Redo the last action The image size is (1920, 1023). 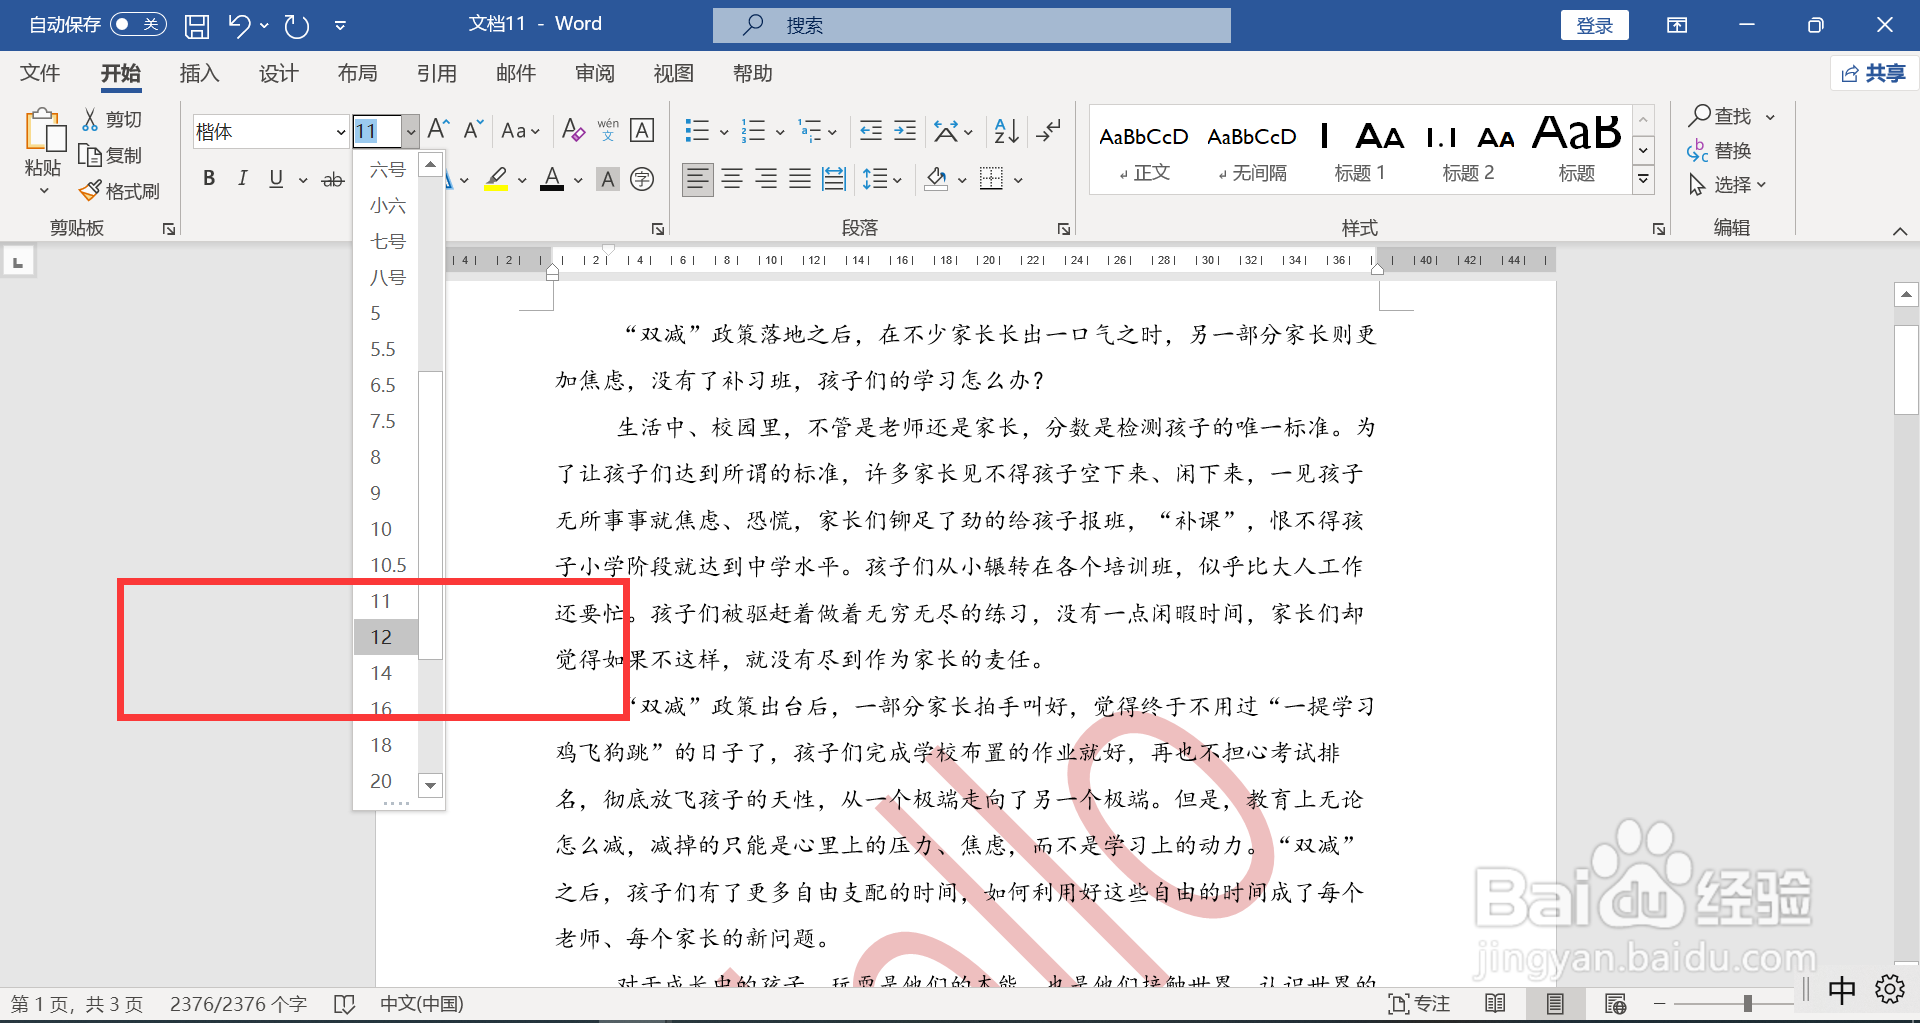click(x=296, y=26)
